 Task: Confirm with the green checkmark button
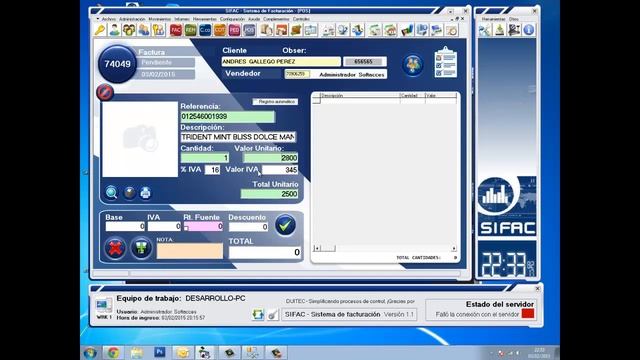(x=285, y=225)
